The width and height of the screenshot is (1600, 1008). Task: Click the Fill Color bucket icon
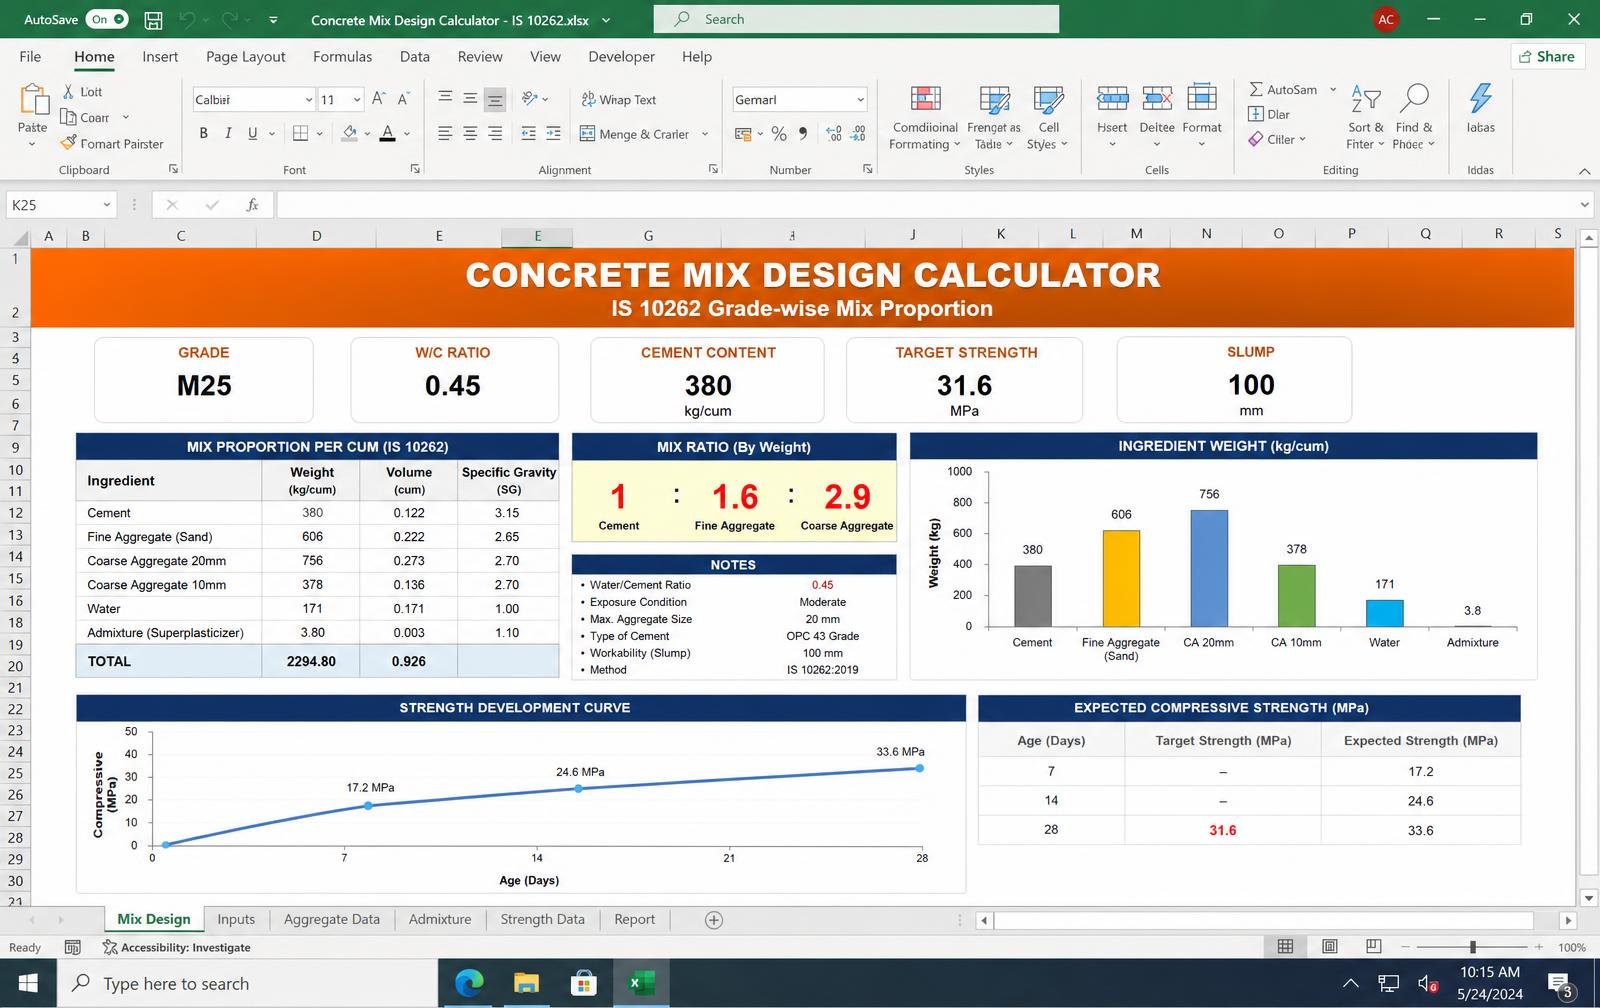pyautogui.click(x=349, y=133)
